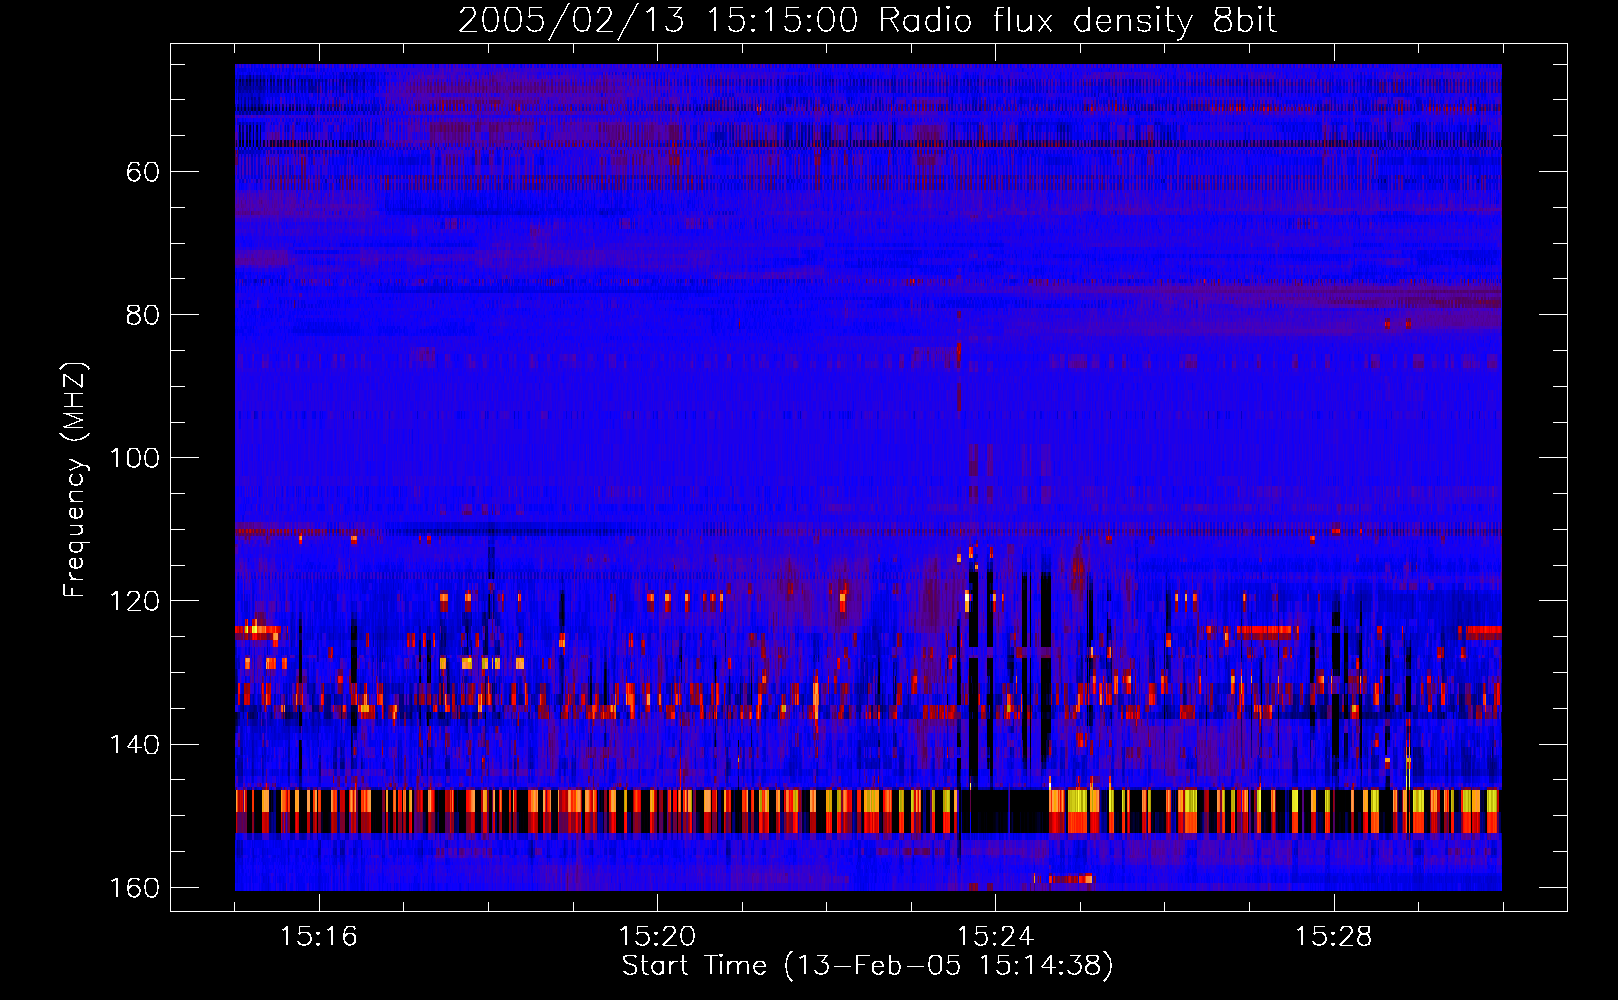This screenshot has height=1000, width=1618.
Task: Click the 15:24 time axis label
Action: (995, 937)
